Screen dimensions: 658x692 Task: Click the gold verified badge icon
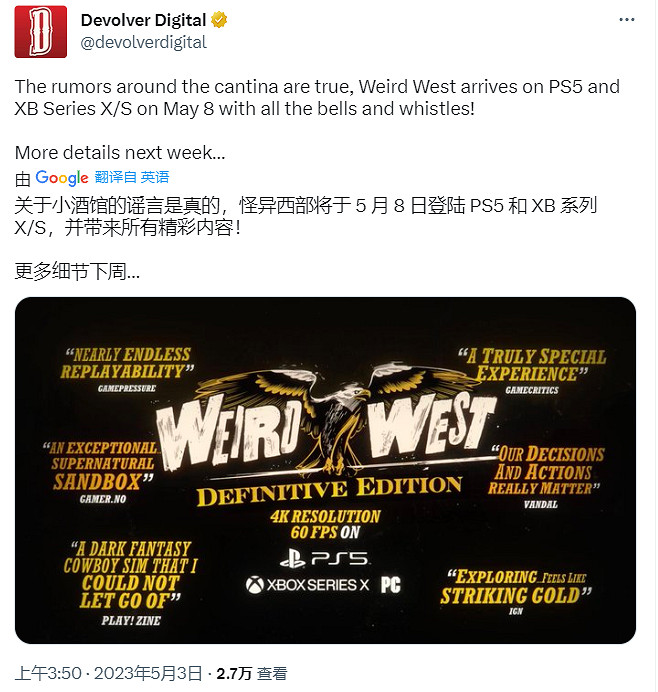tap(219, 20)
